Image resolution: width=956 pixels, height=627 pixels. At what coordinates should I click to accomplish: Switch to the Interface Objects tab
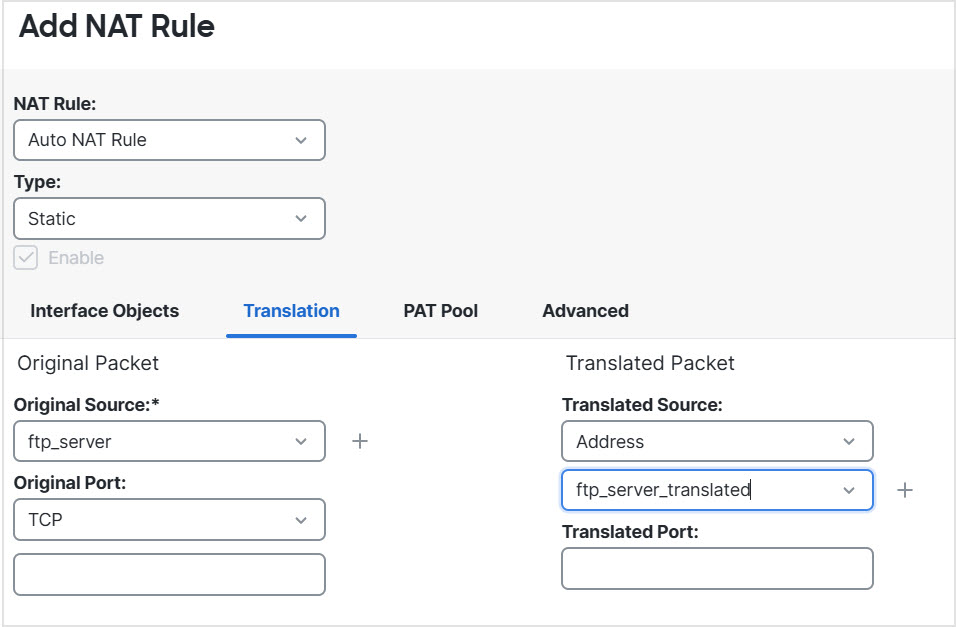point(105,311)
